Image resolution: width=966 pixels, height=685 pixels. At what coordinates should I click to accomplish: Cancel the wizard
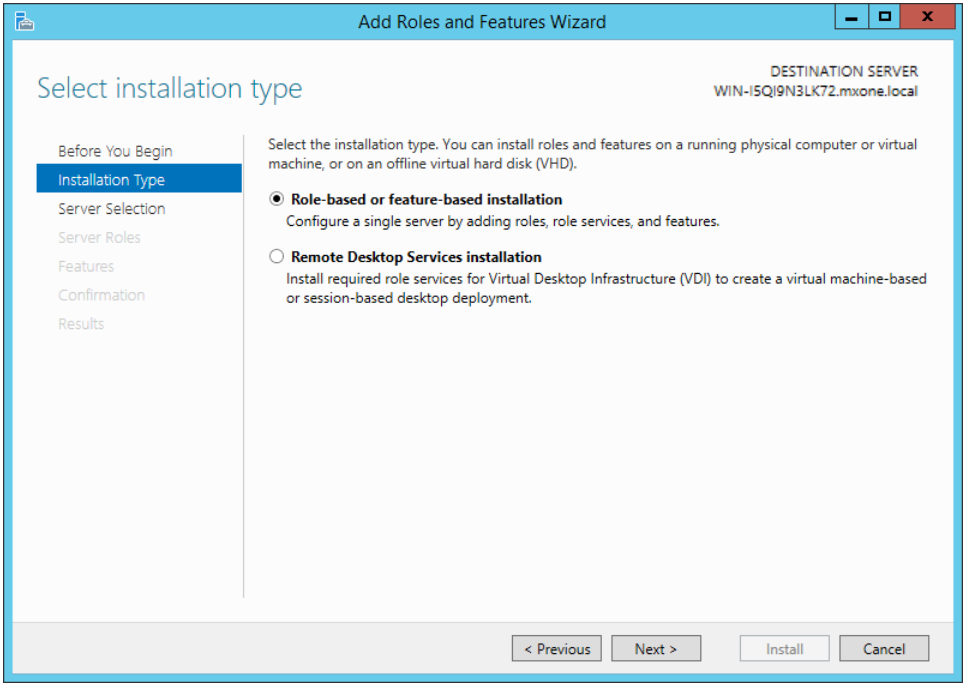click(x=884, y=649)
